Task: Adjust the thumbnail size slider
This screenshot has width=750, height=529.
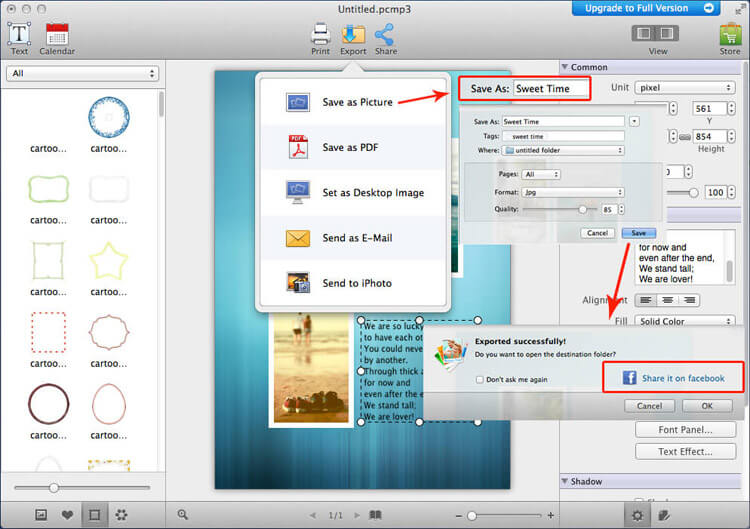Action: [54, 487]
